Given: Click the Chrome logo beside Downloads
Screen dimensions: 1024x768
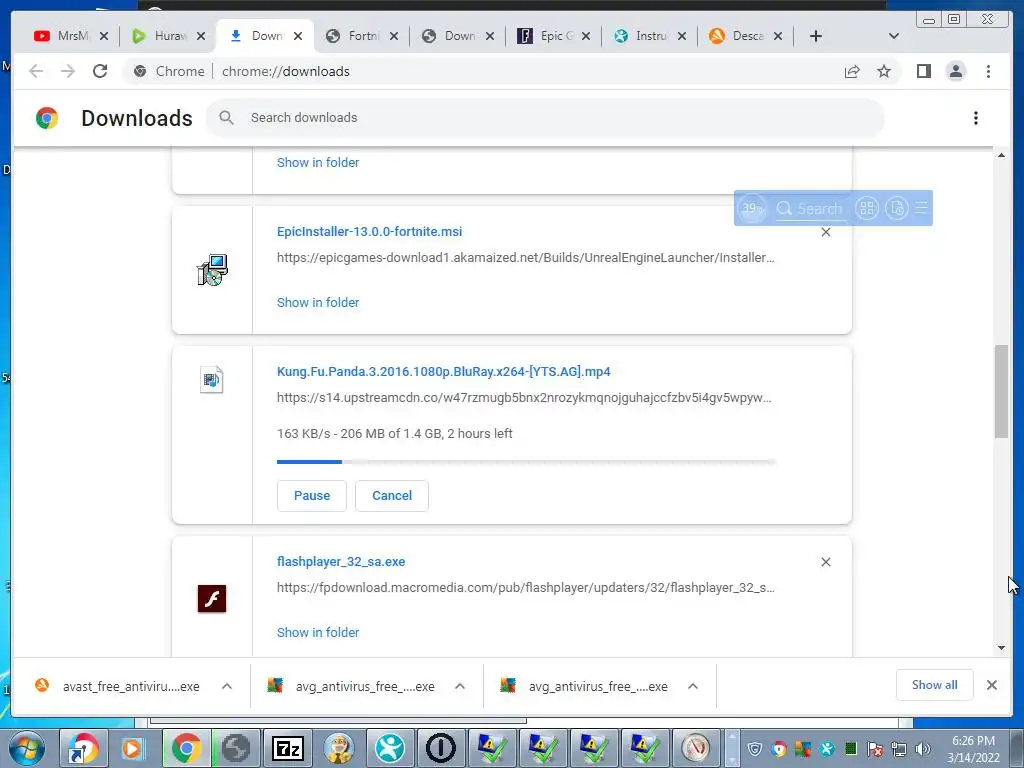Looking at the screenshot, I should [47, 118].
